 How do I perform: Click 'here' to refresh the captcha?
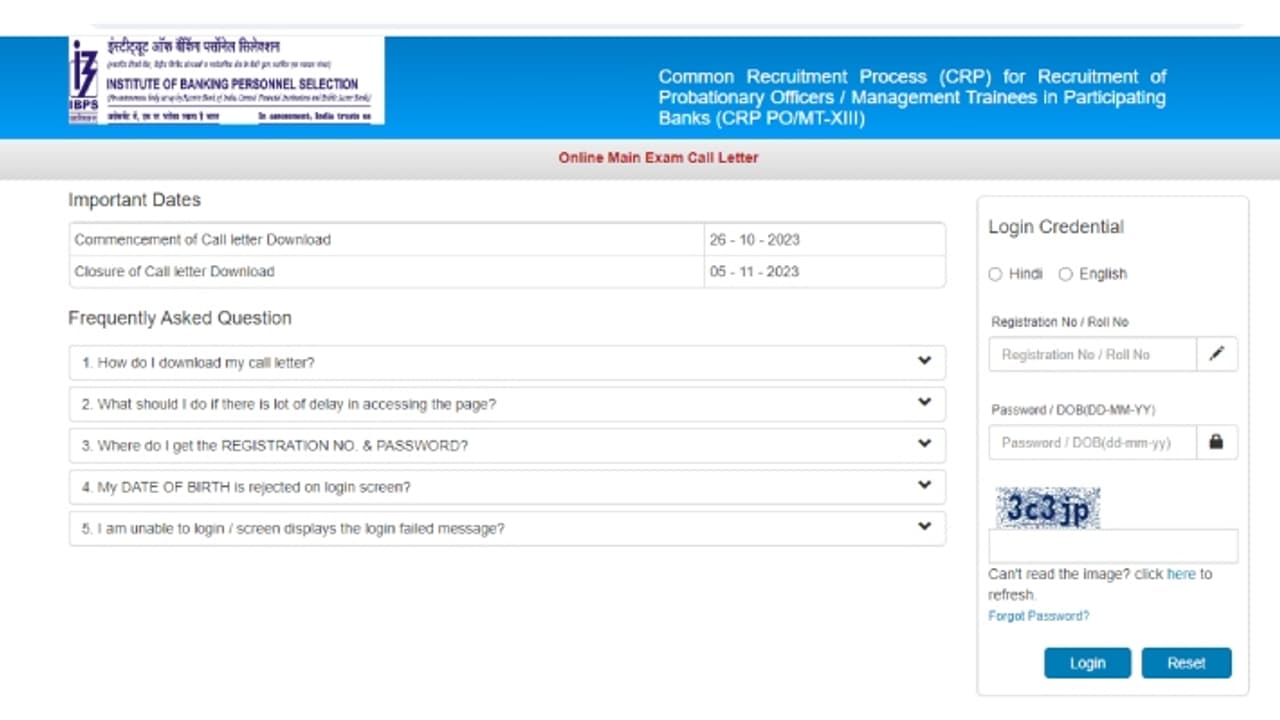(1181, 574)
